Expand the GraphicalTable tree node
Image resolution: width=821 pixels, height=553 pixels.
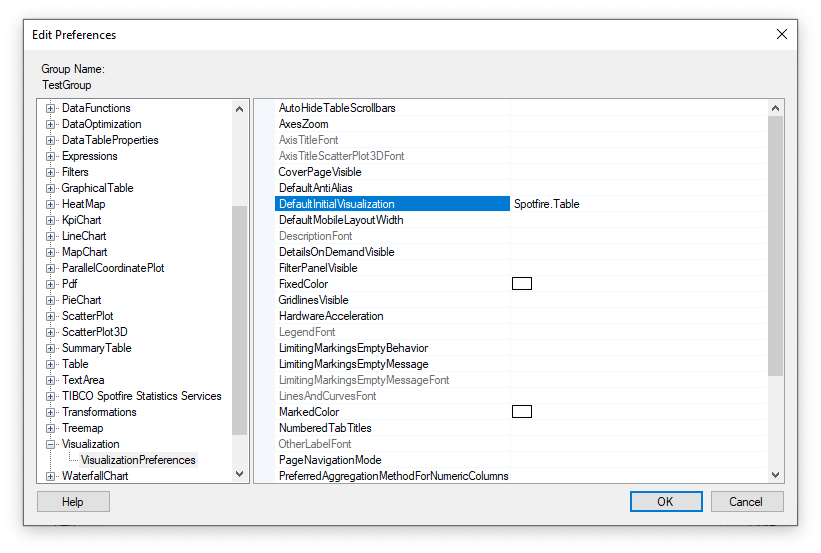(50, 189)
